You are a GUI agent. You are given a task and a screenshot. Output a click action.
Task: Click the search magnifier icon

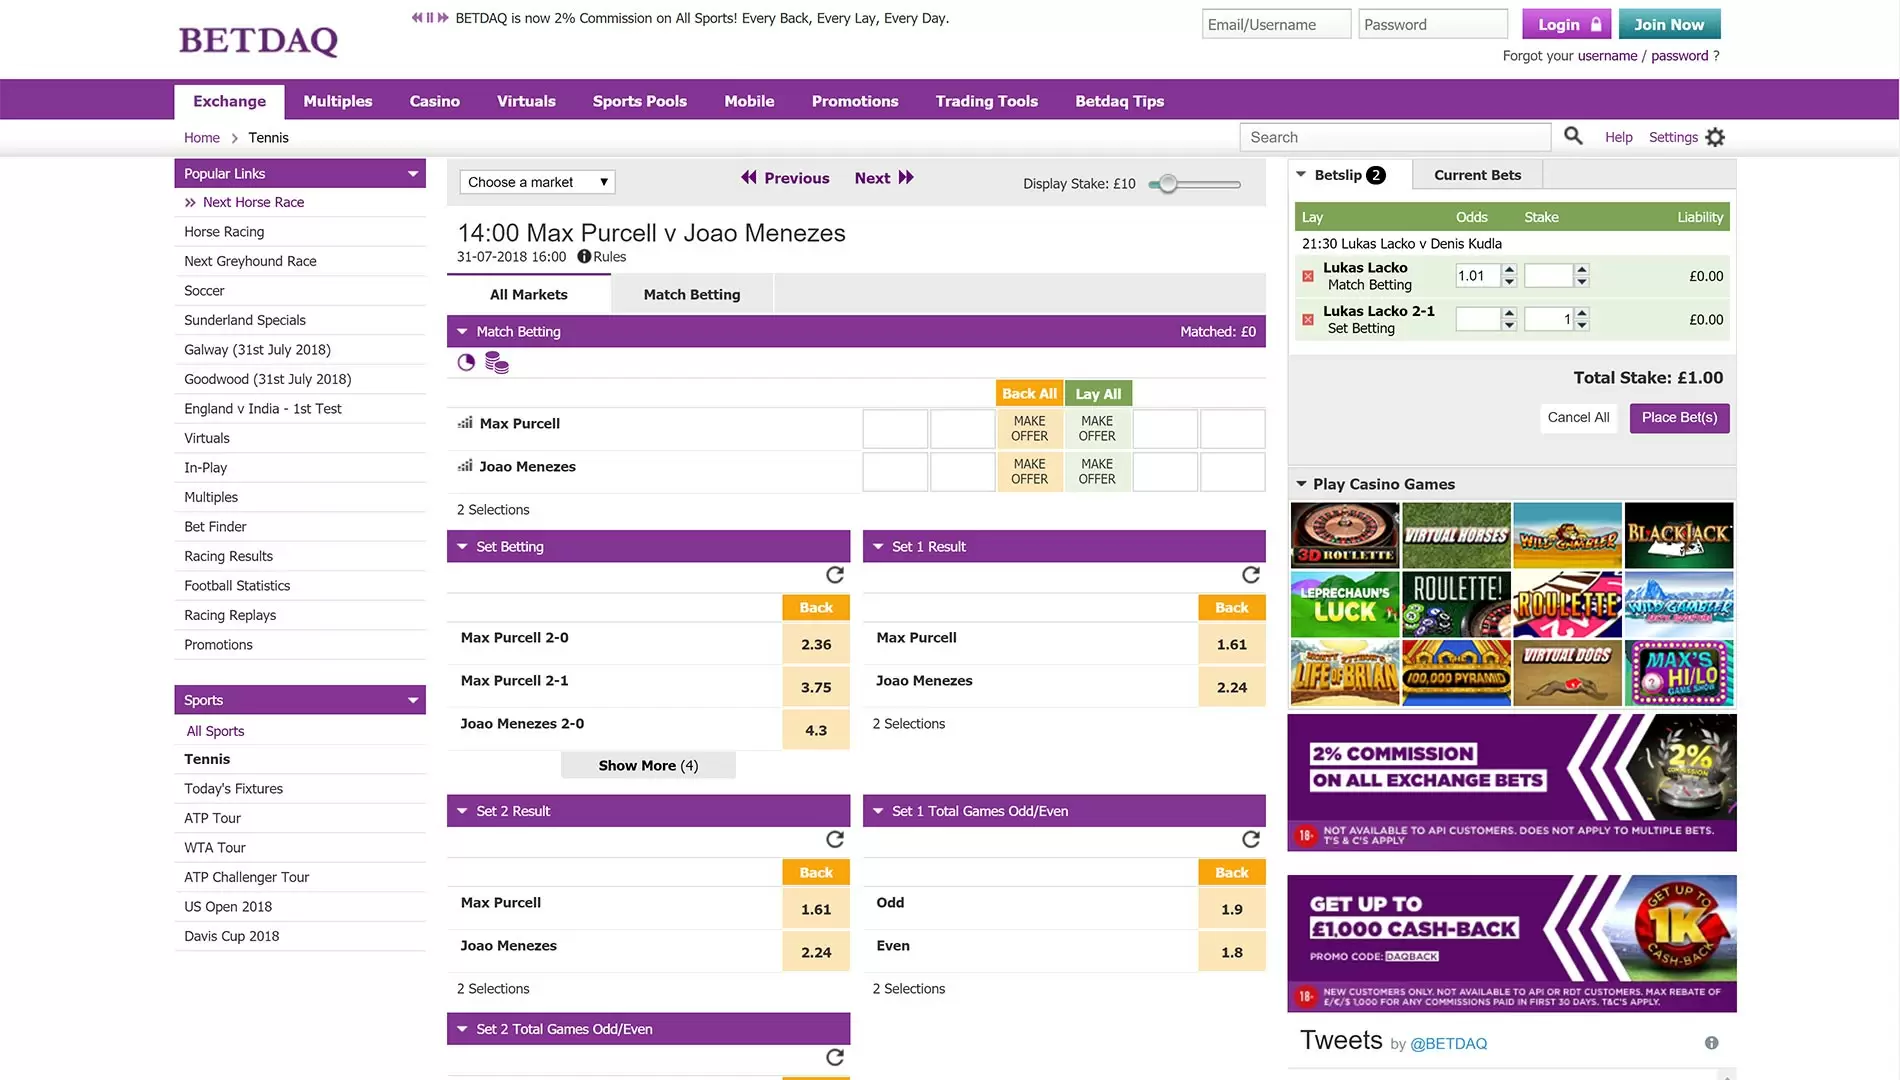(x=1573, y=136)
